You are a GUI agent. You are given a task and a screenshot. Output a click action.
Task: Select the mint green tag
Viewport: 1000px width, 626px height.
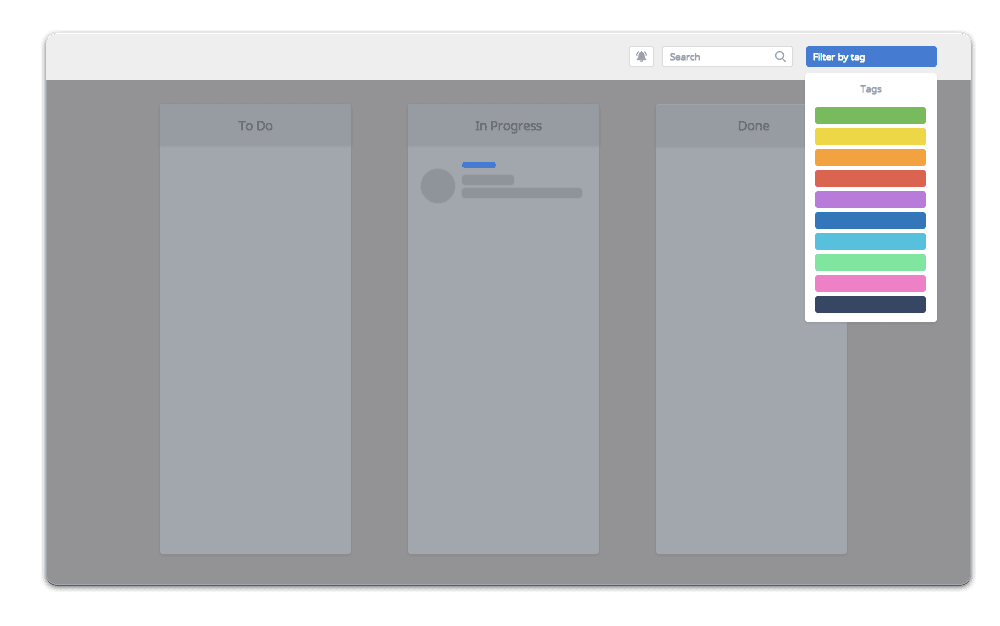tap(870, 263)
